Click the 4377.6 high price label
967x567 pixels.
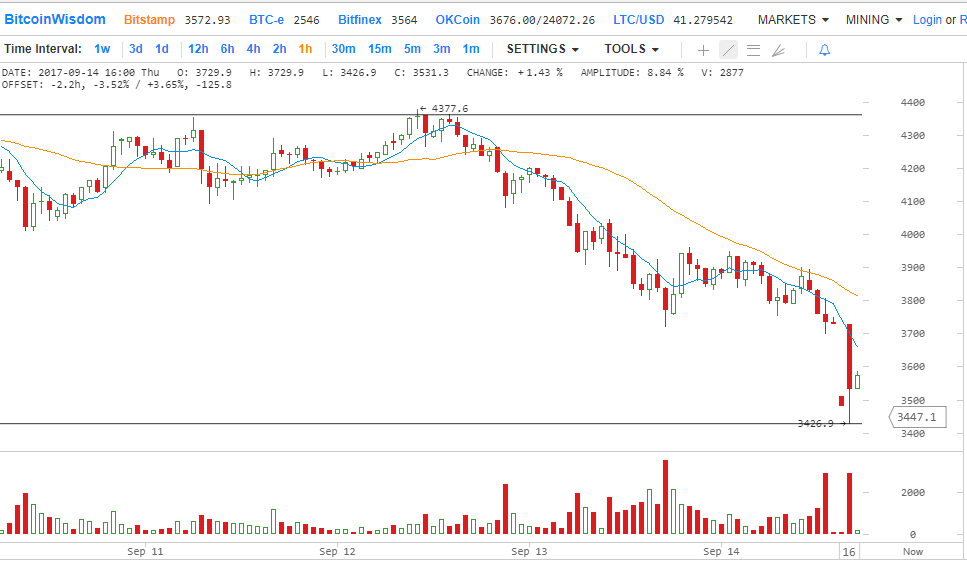(x=445, y=108)
